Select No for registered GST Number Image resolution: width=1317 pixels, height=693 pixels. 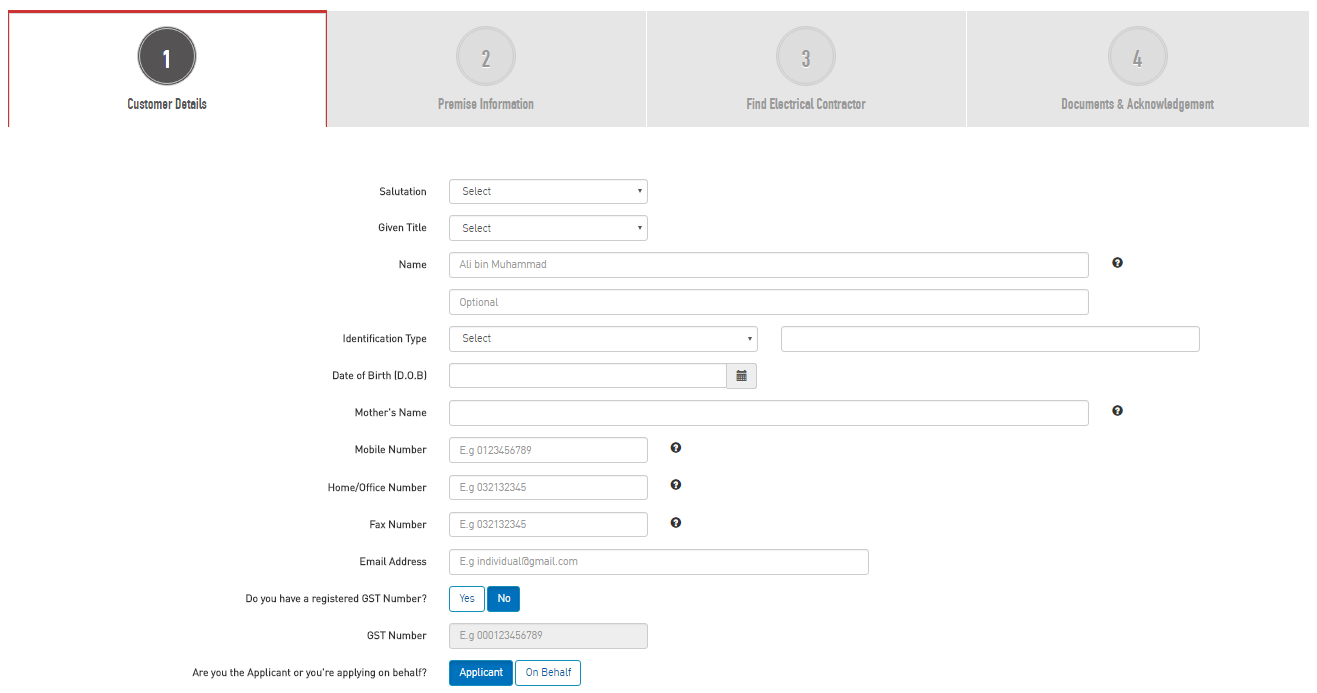(504, 599)
